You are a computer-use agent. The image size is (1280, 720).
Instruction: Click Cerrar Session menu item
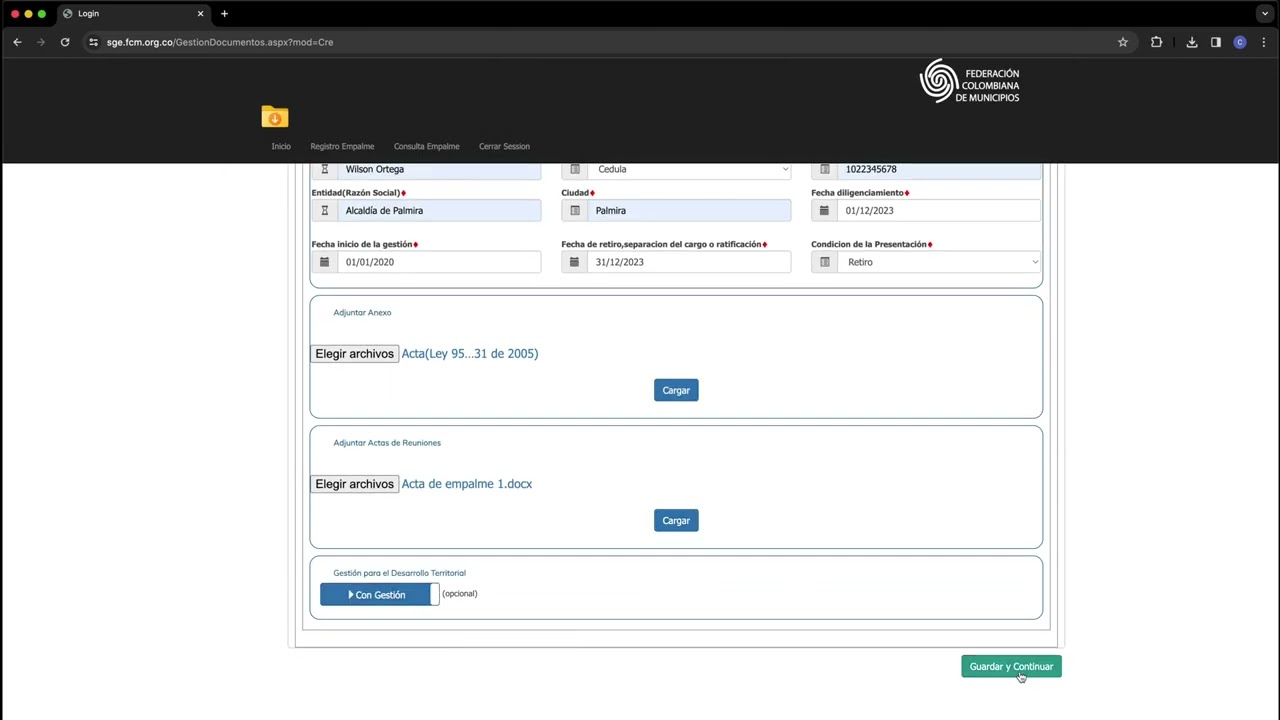coord(504,146)
